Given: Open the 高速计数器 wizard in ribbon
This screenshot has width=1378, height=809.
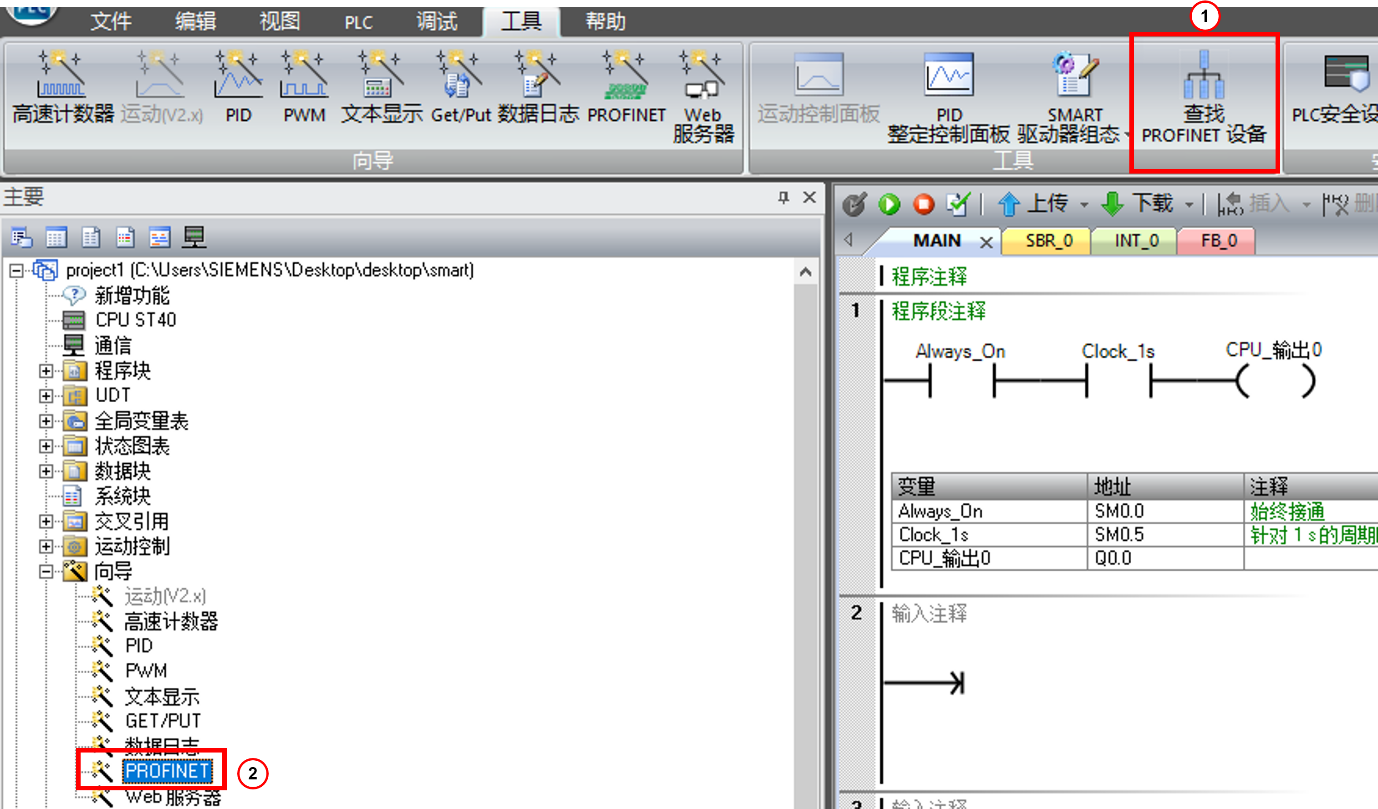Looking at the screenshot, I should pos(63,88).
